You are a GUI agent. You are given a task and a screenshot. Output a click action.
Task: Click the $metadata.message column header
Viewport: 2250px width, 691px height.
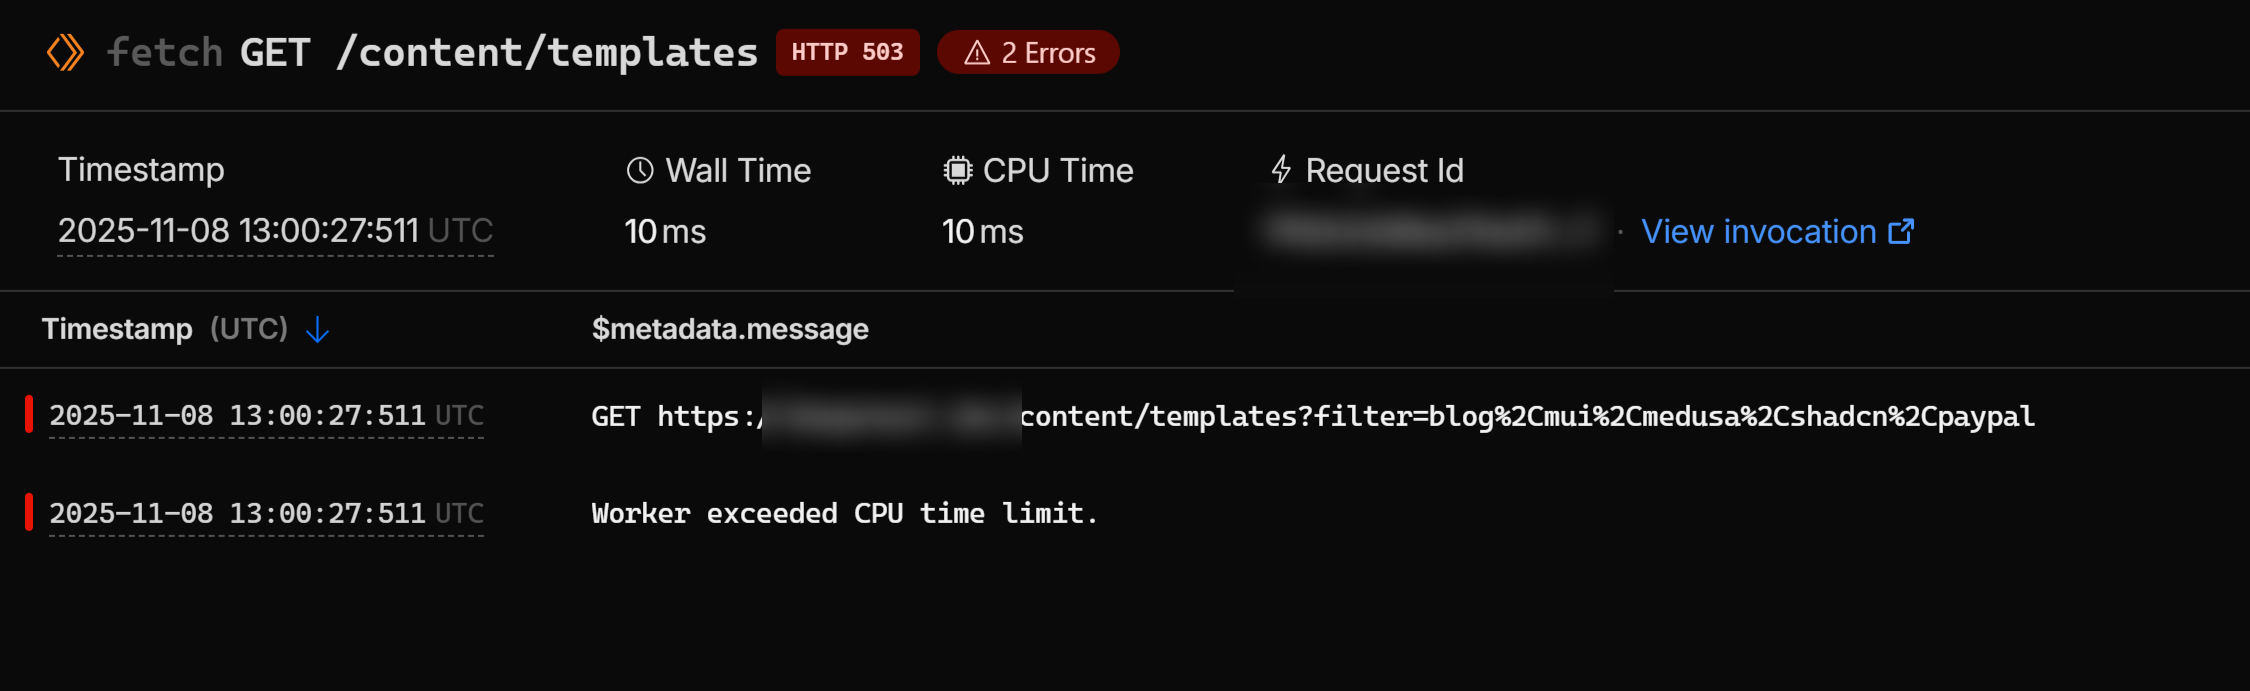pos(730,329)
